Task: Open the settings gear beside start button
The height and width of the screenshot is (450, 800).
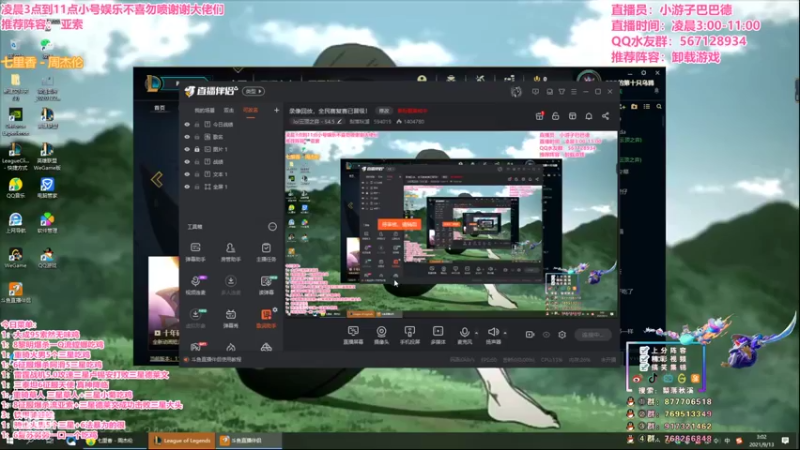Action: click(562, 335)
